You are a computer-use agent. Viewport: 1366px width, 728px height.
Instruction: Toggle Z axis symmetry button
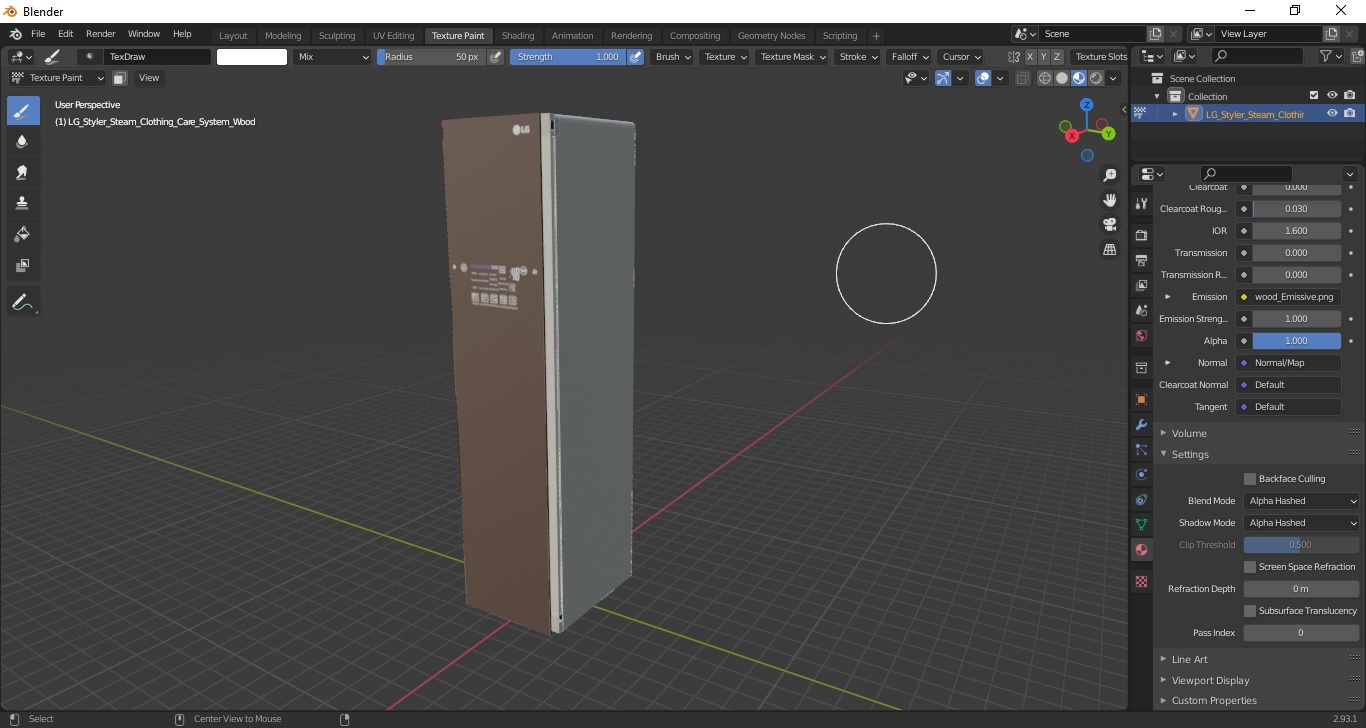coord(1058,57)
